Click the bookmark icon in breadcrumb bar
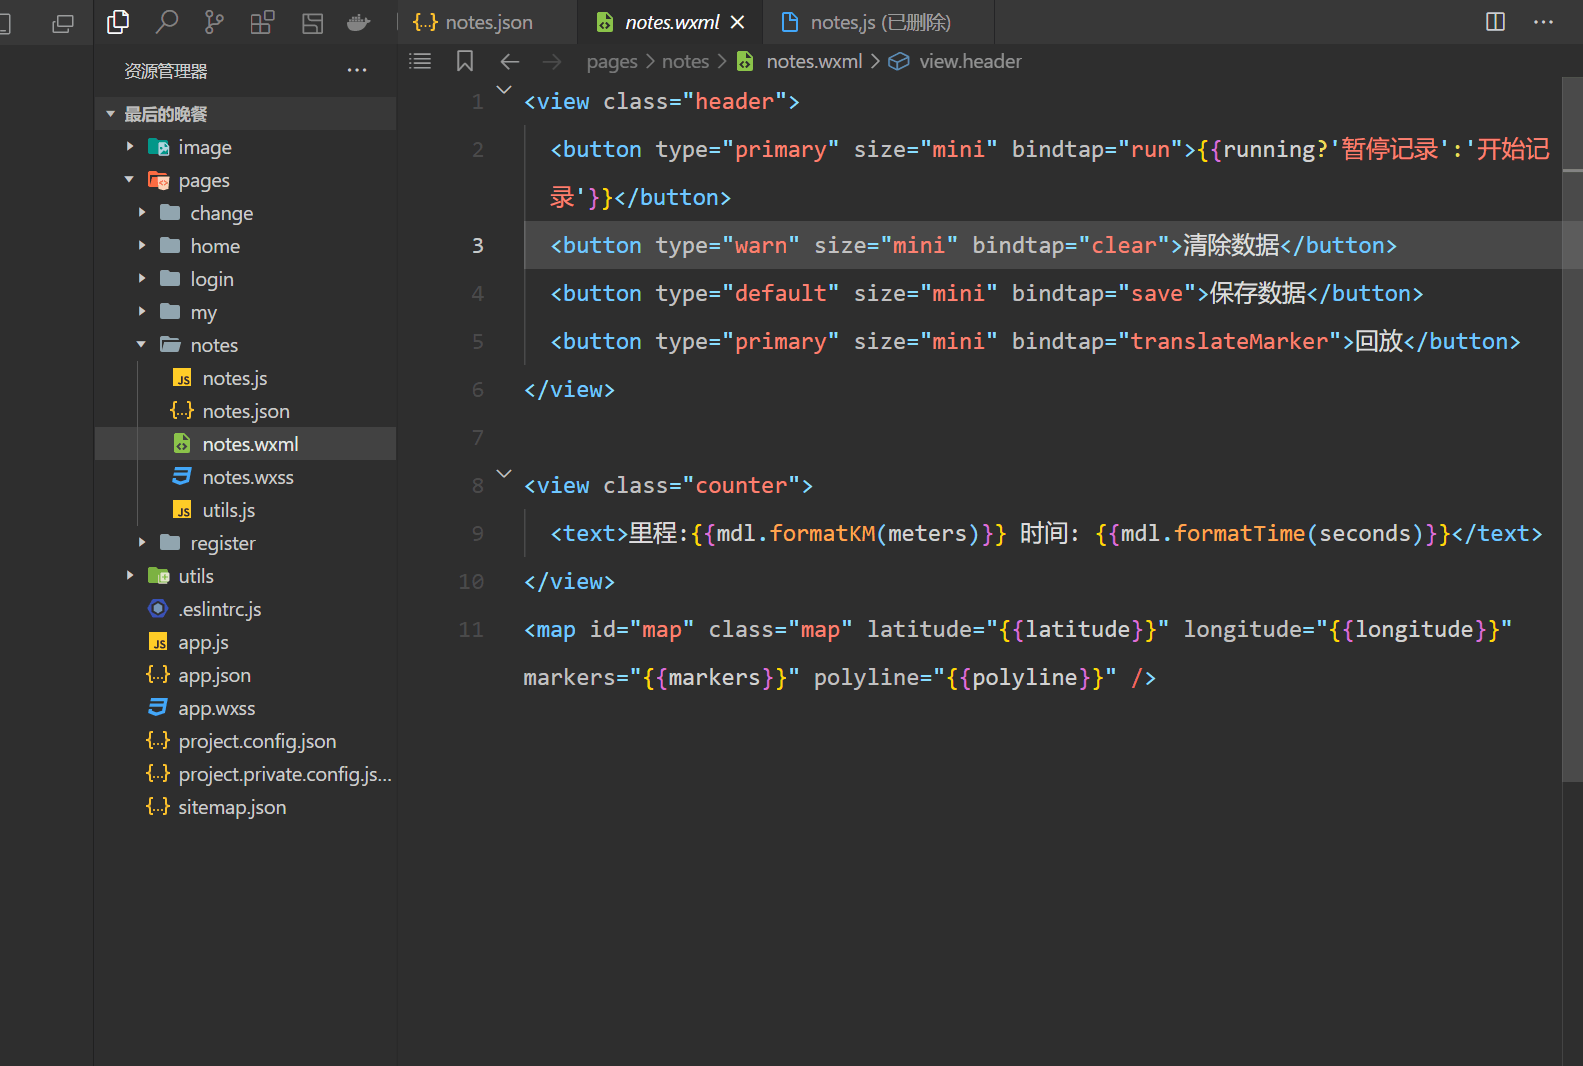The width and height of the screenshot is (1583, 1066). [465, 61]
